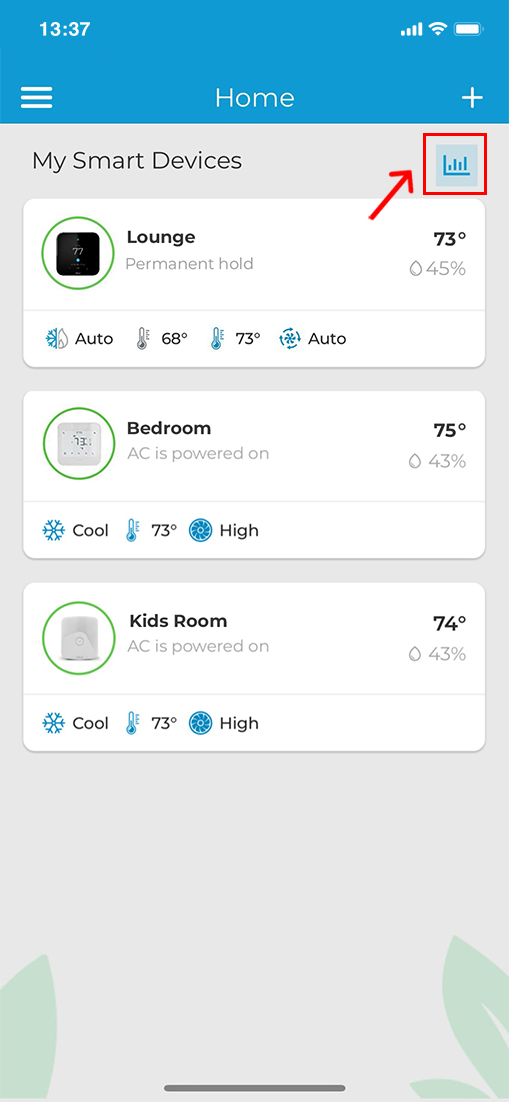
Task: Tap the Lounge Auto mode icon
Action: [56, 338]
